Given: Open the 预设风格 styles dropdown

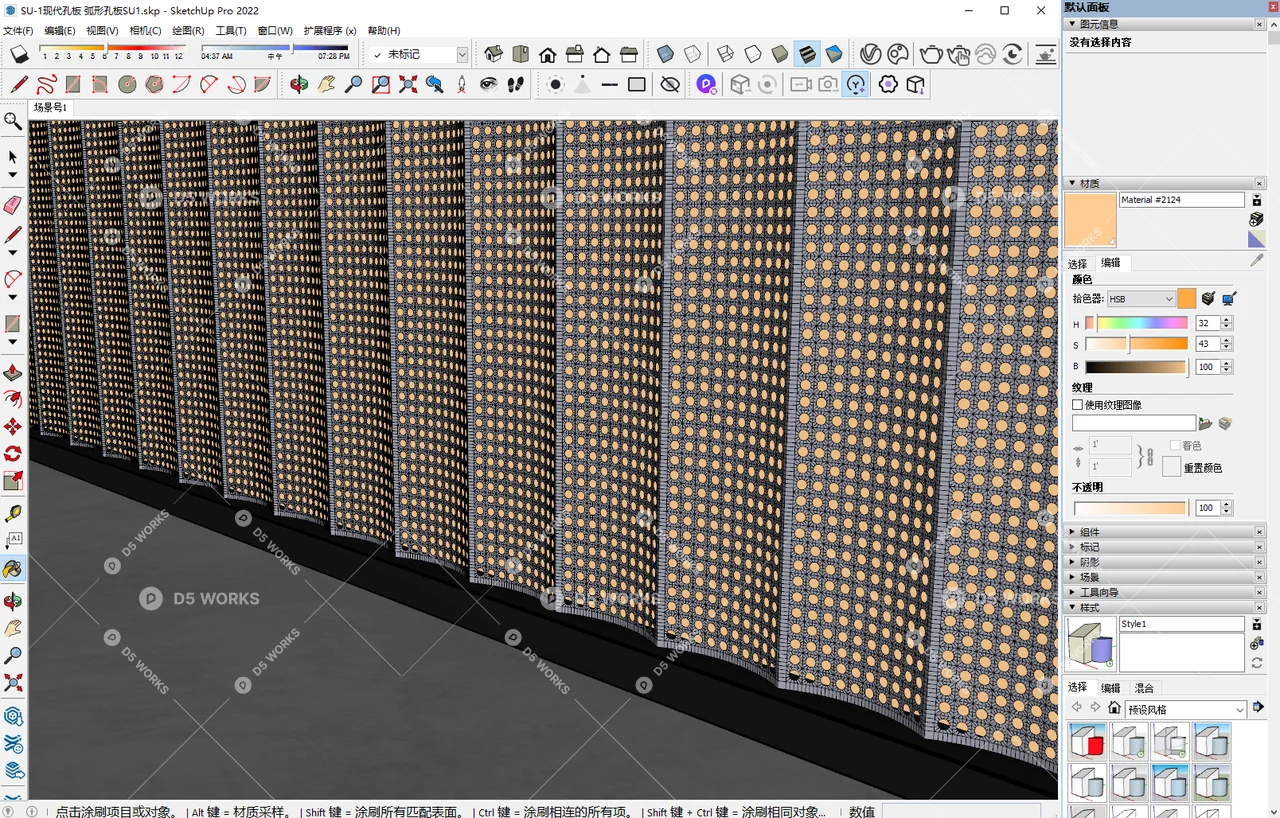Looking at the screenshot, I should tap(1185, 708).
